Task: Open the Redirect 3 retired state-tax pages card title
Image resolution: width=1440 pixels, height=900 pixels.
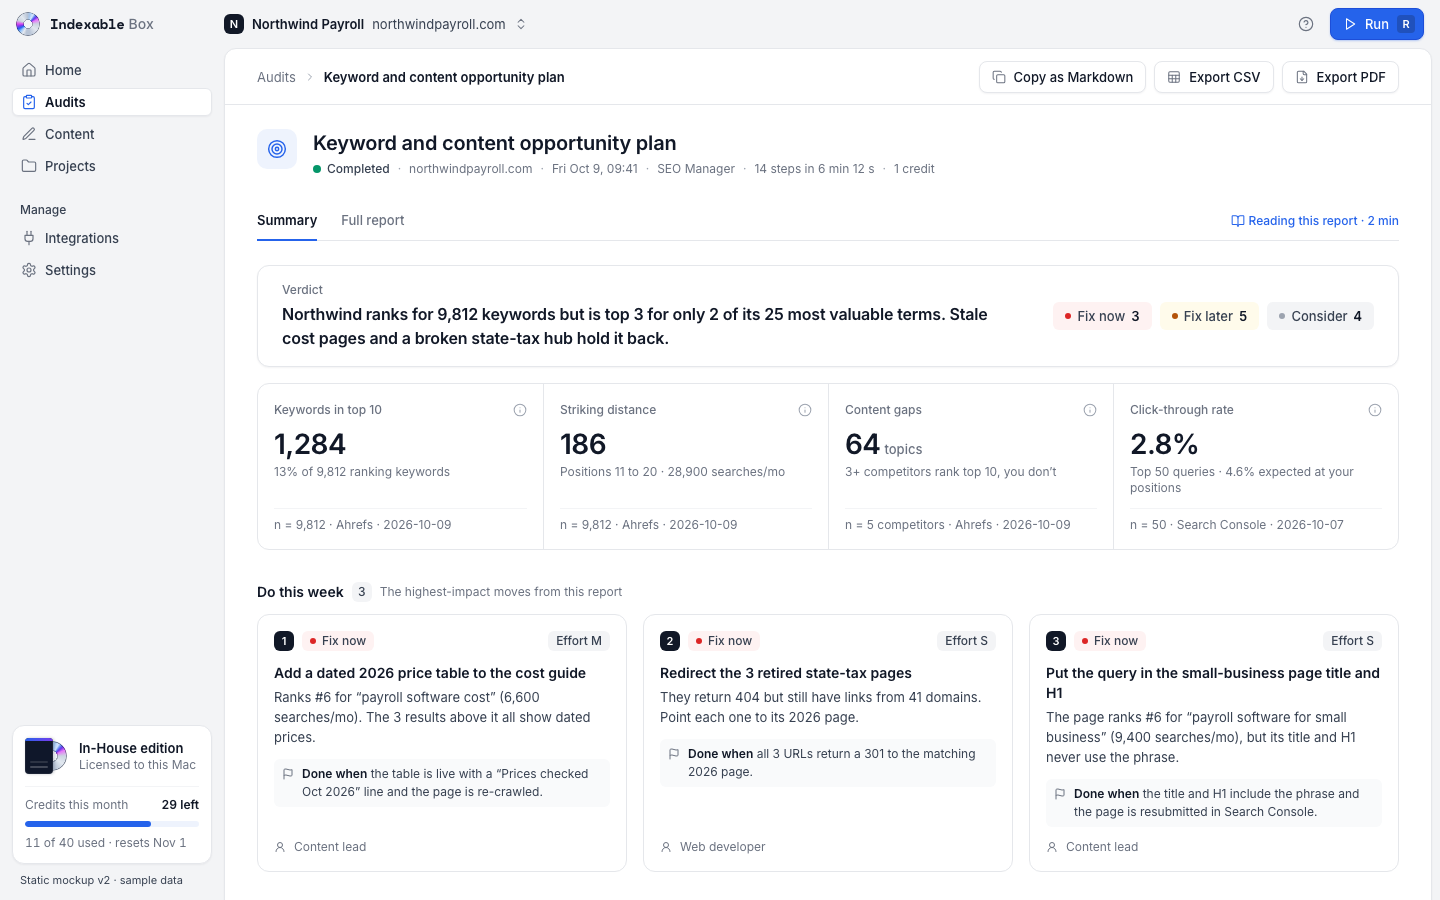Action: click(x=786, y=673)
